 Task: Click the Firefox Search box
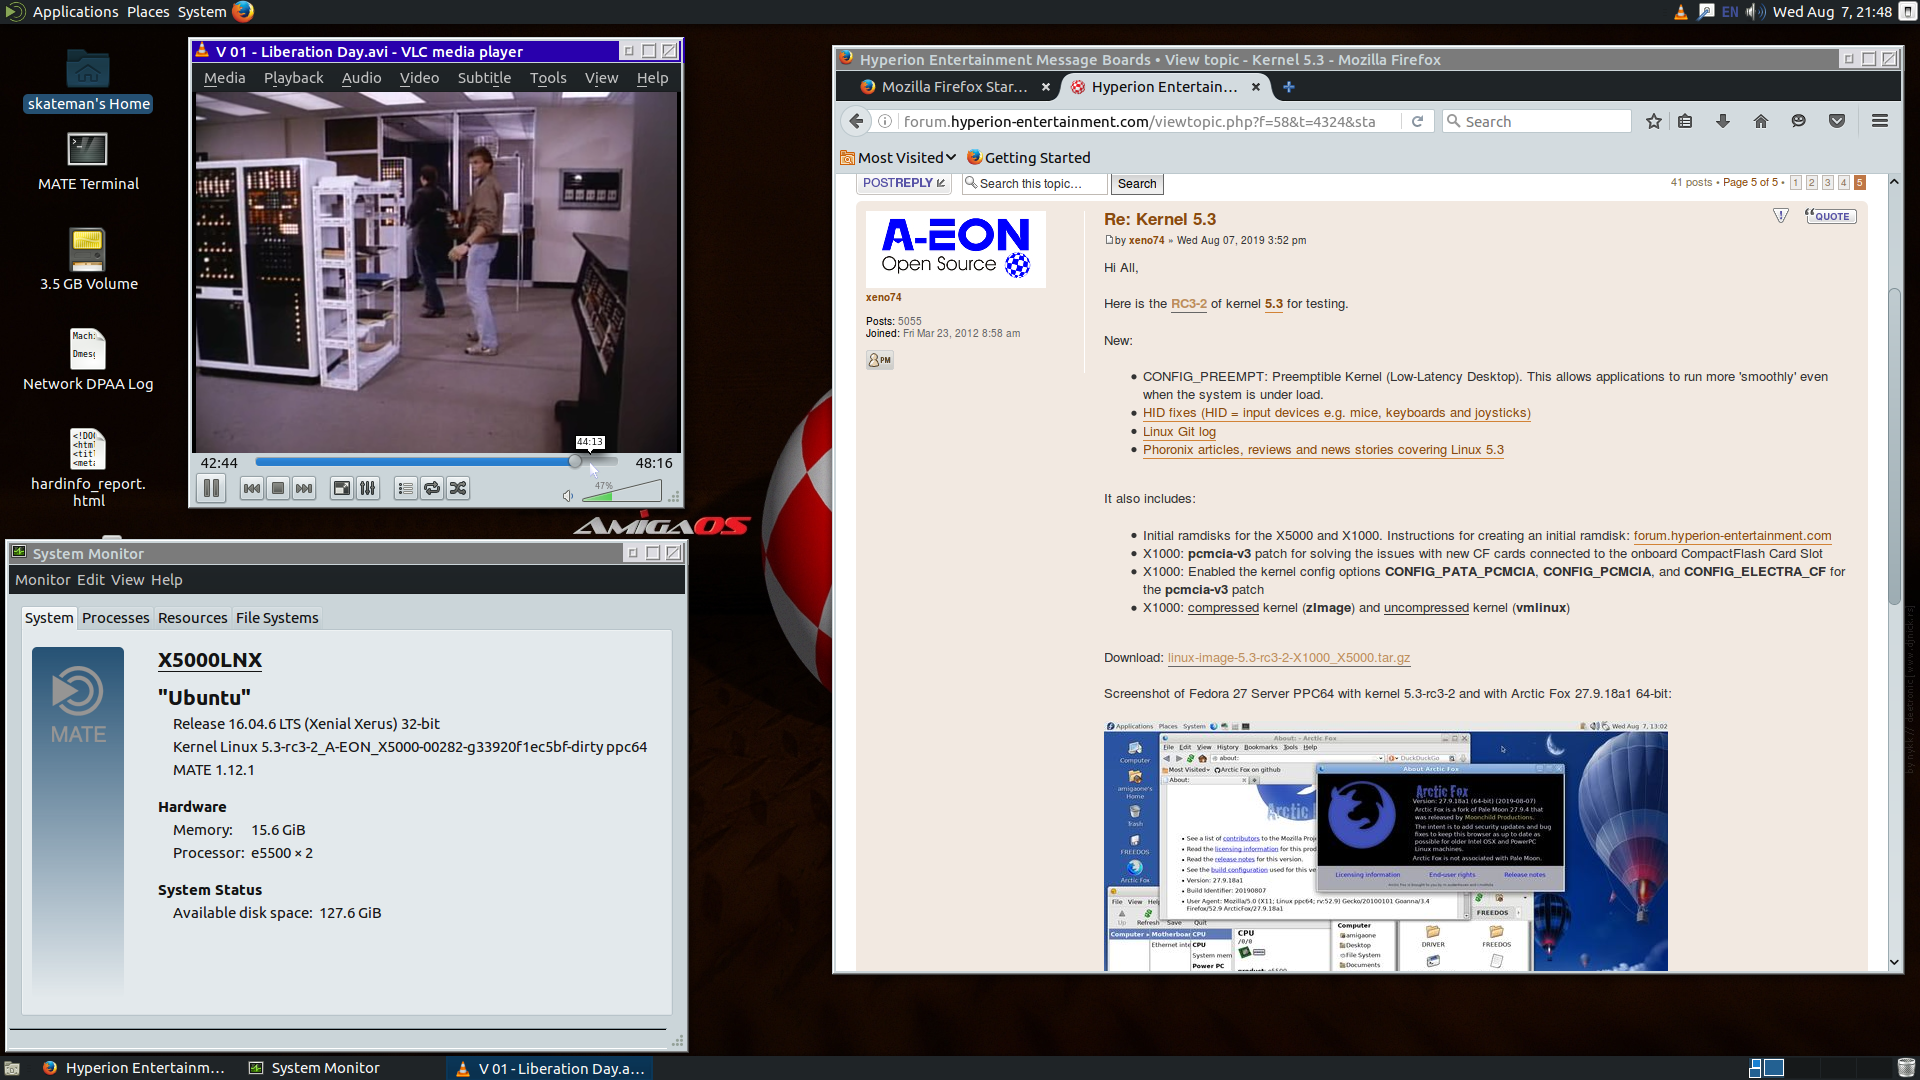click(x=1538, y=121)
